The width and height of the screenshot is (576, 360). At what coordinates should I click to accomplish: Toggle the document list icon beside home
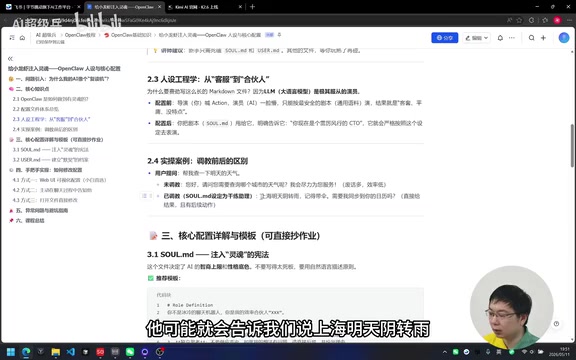point(12,38)
